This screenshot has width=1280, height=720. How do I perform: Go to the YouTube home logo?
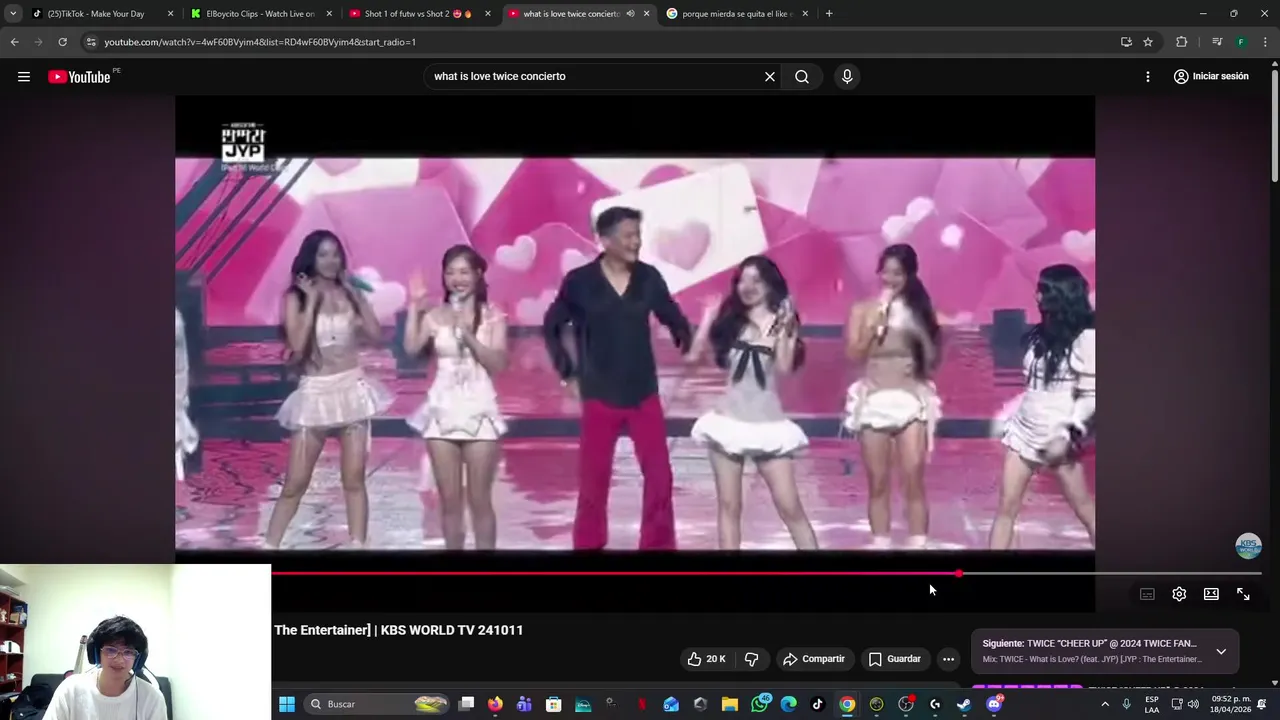point(79,77)
